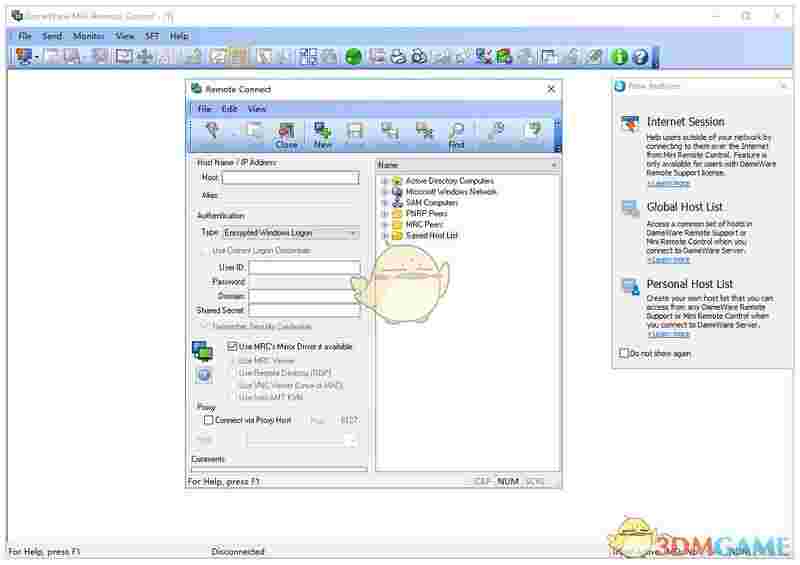
Task: Open the Monitor menu
Action: pos(88,36)
